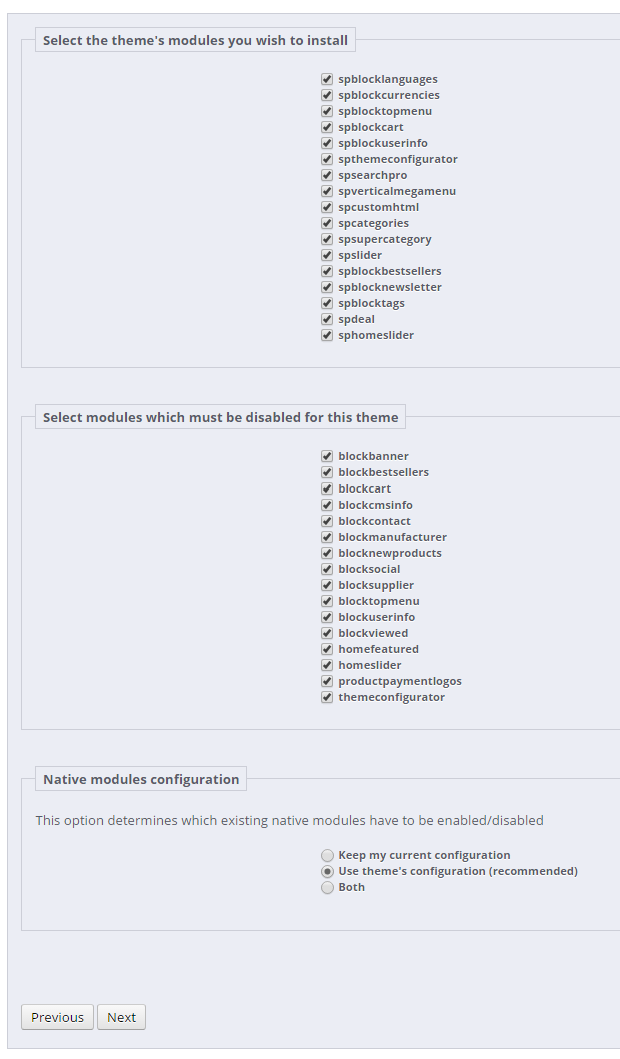Screen dimensions: 620x1059
Task: Choose the Both radio option
Action: 328,887
